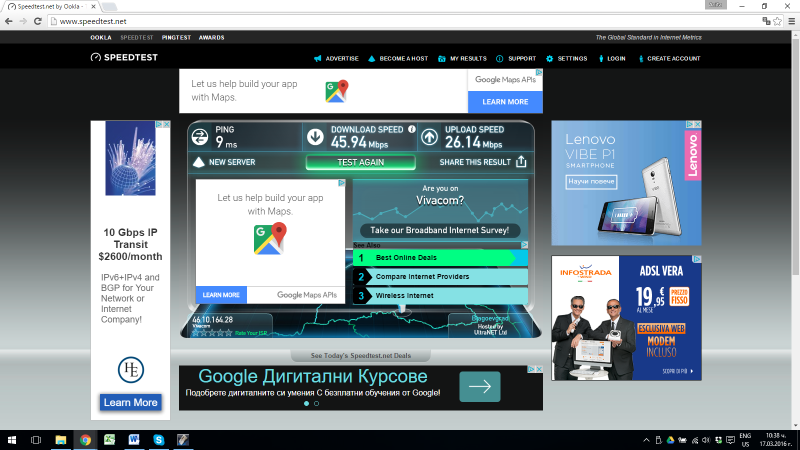Click the share result export icon

coord(521,162)
